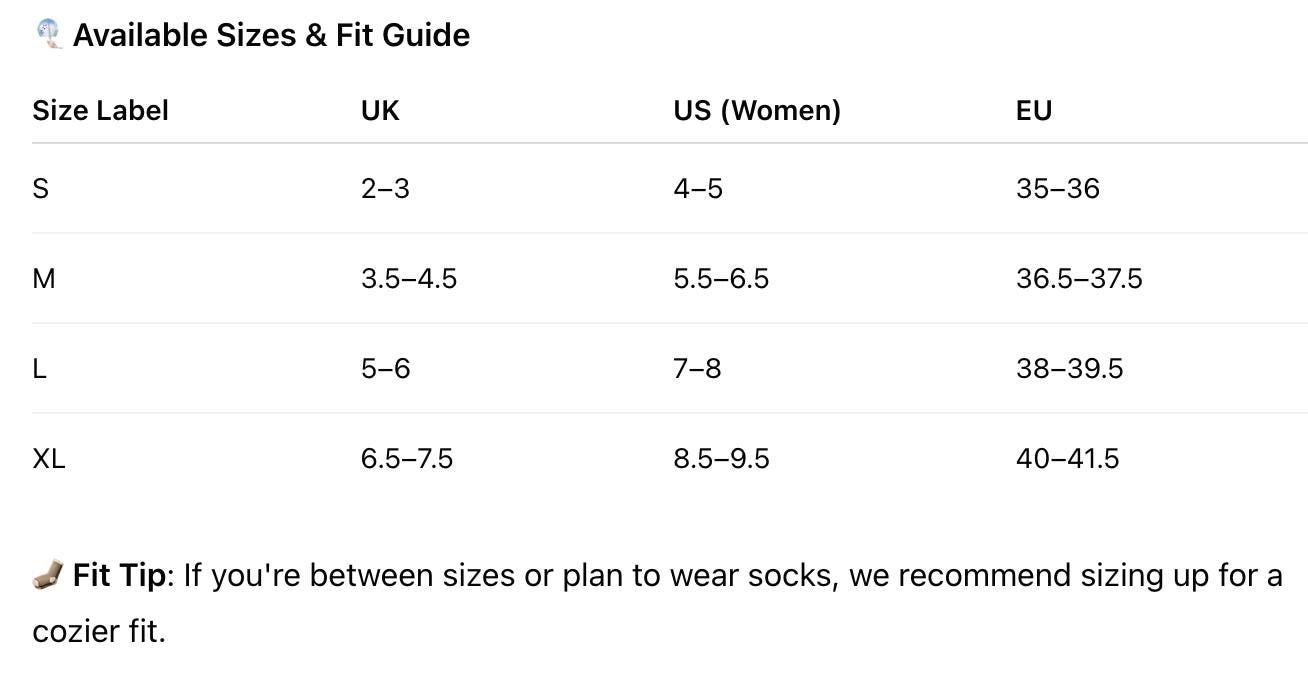Select the Size Label column header
The width and height of the screenshot is (1308, 700).
pyautogui.click(x=100, y=110)
